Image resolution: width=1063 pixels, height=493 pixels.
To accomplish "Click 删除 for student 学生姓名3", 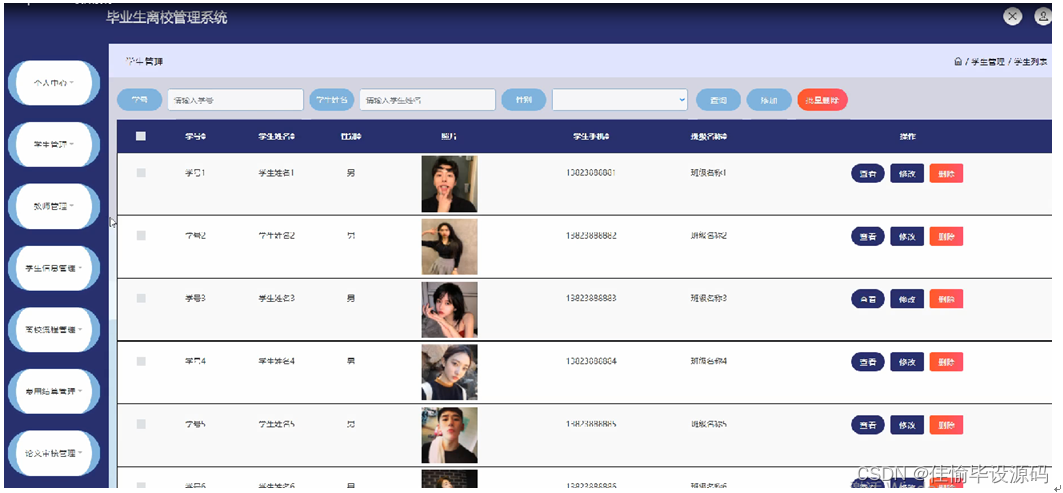I will (x=946, y=298).
